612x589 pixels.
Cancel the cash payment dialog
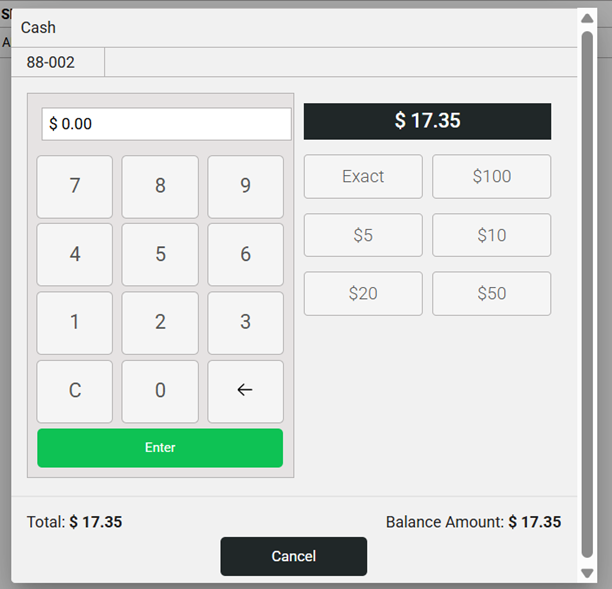(x=293, y=556)
